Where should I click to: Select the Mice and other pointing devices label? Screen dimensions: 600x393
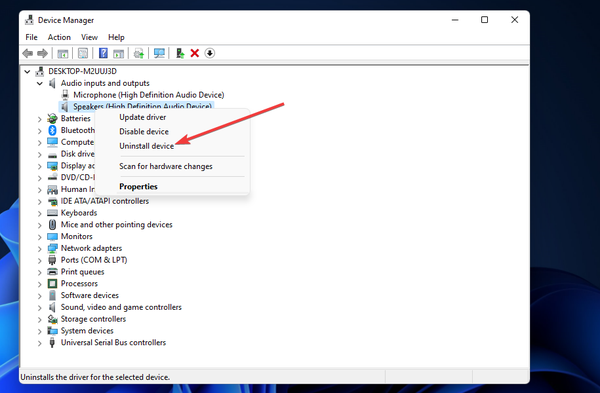tap(116, 225)
